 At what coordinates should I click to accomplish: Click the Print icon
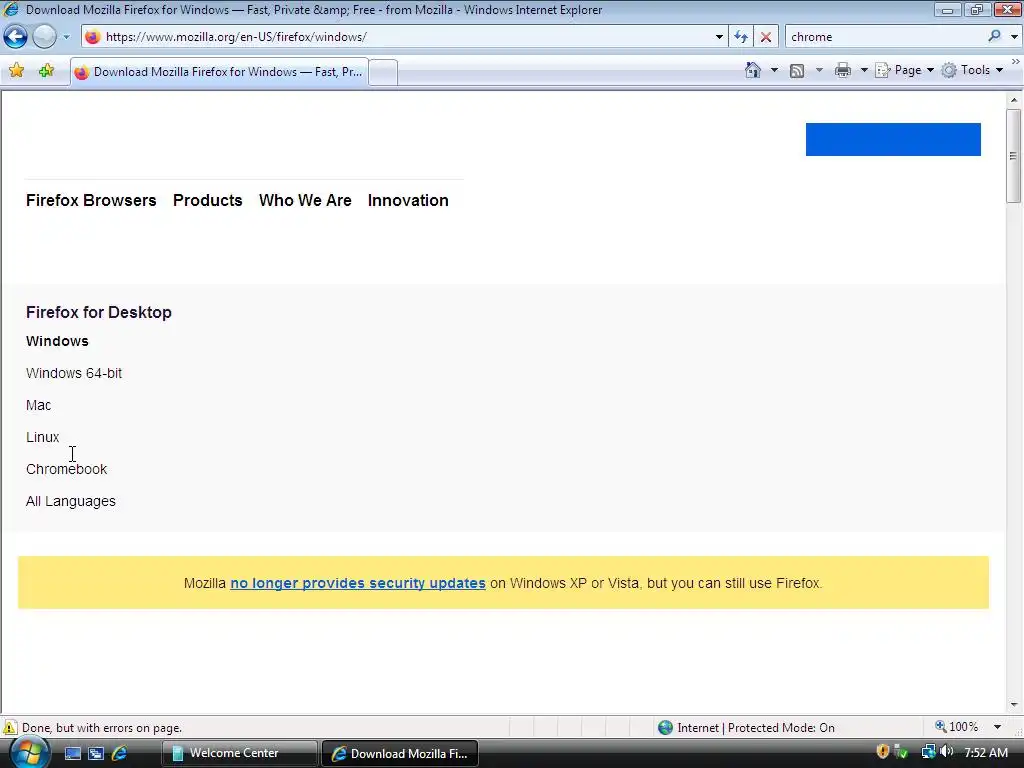843,70
